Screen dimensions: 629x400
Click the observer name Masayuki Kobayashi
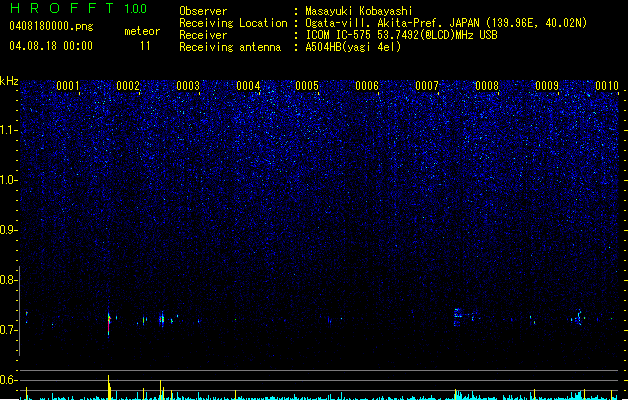pos(359,11)
